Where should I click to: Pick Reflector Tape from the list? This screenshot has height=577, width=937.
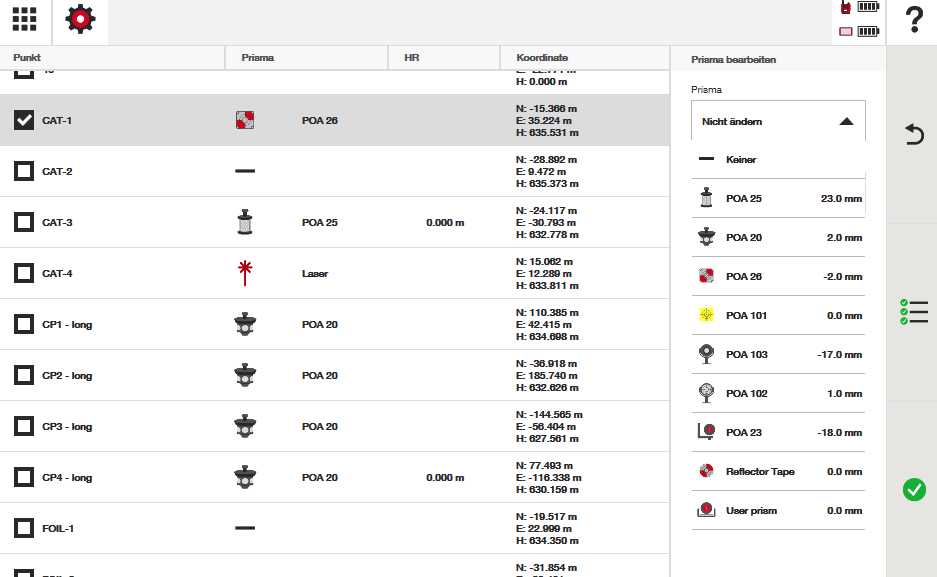778,471
